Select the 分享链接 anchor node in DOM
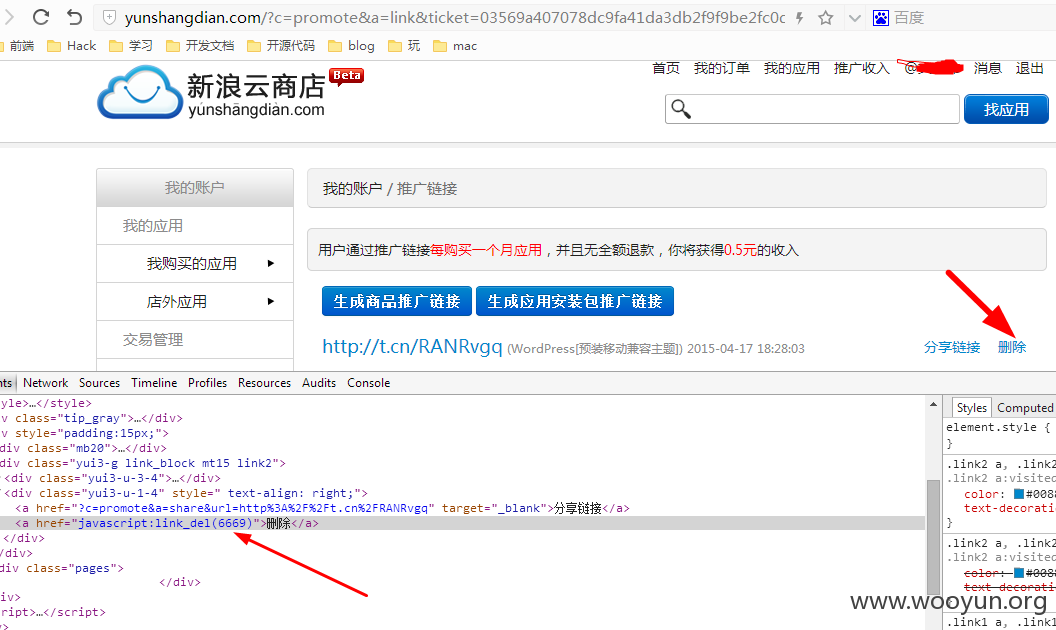Screen dimensions: 1056x630 pyautogui.click(x=323, y=508)
